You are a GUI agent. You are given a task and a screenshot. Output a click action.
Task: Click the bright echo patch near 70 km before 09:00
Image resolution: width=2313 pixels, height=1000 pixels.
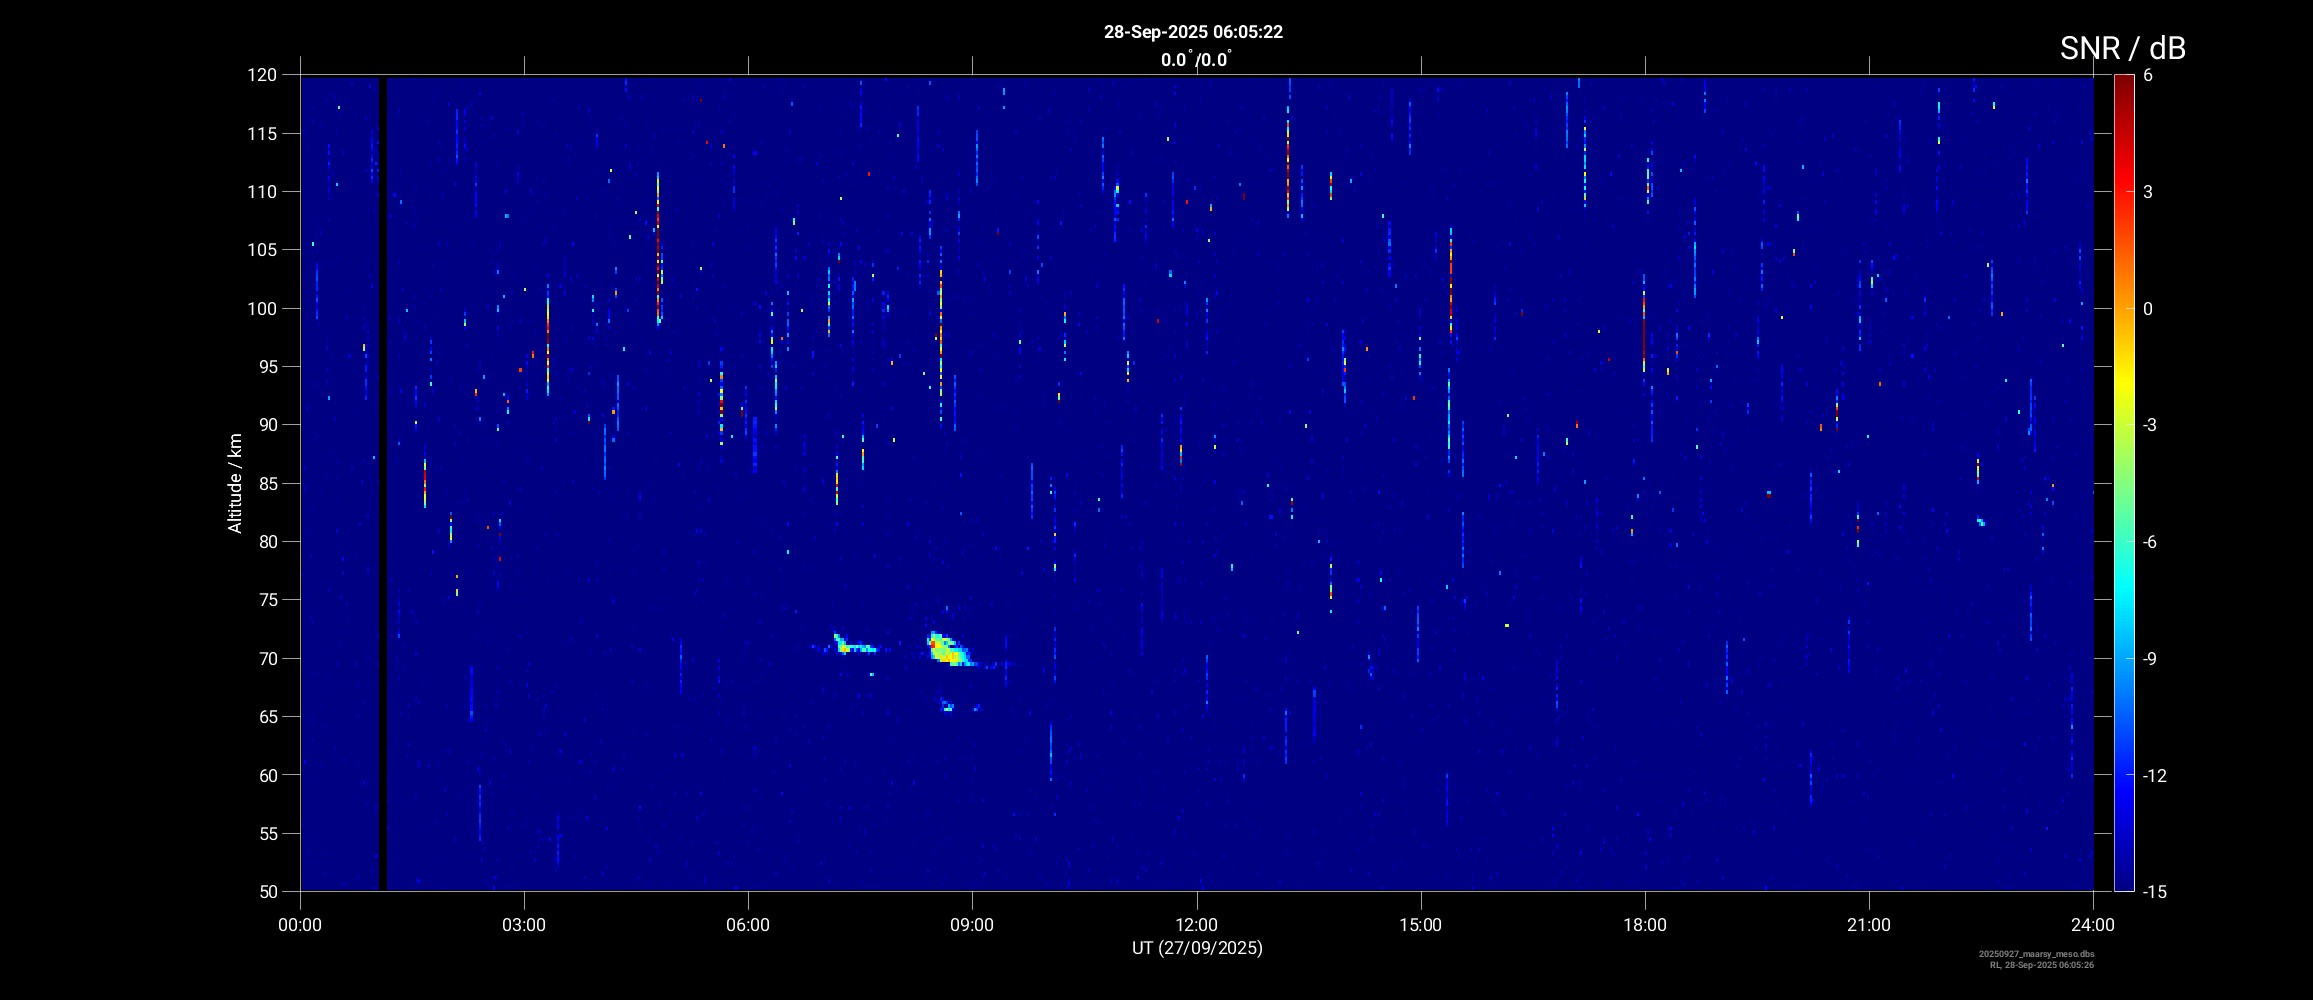coord(947,651)
